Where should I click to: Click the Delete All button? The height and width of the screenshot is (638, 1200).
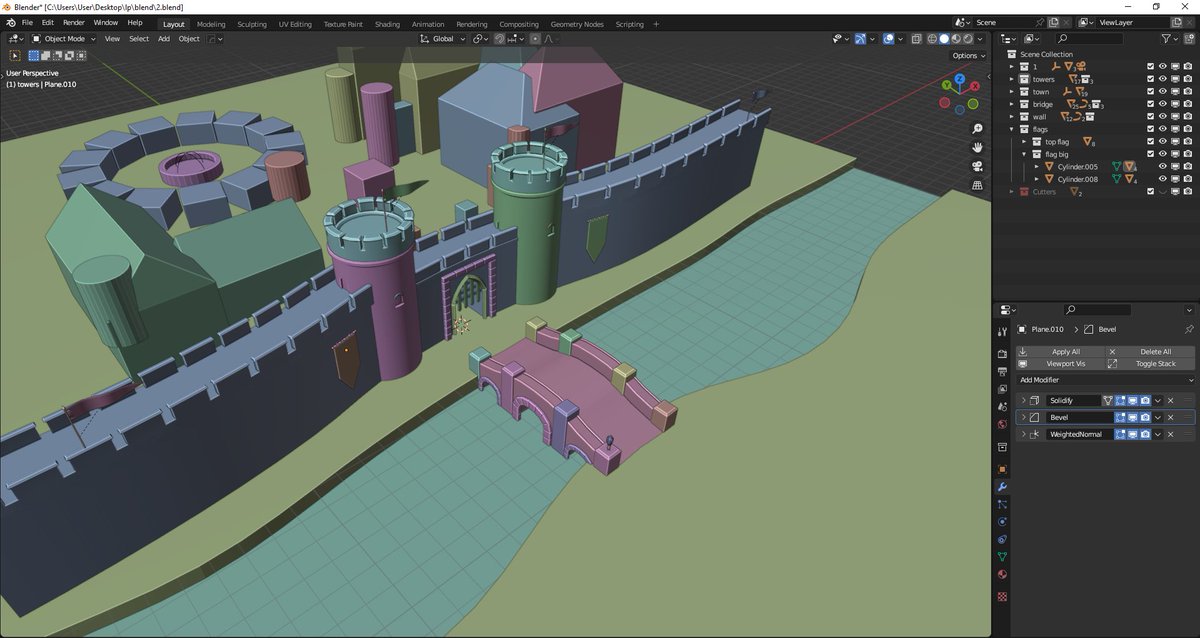point(1150,352)
